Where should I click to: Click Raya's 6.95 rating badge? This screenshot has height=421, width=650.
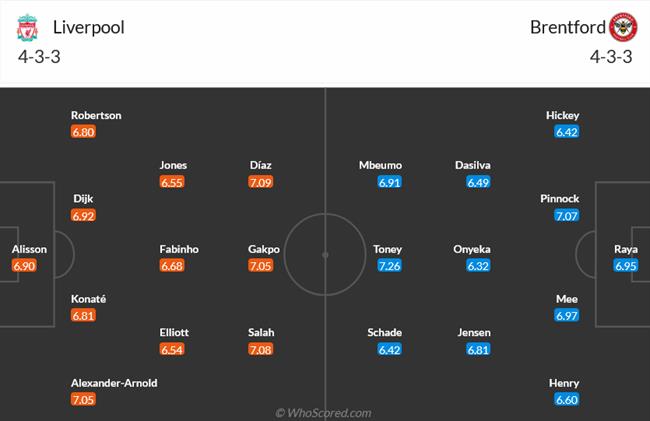[626, 266]
